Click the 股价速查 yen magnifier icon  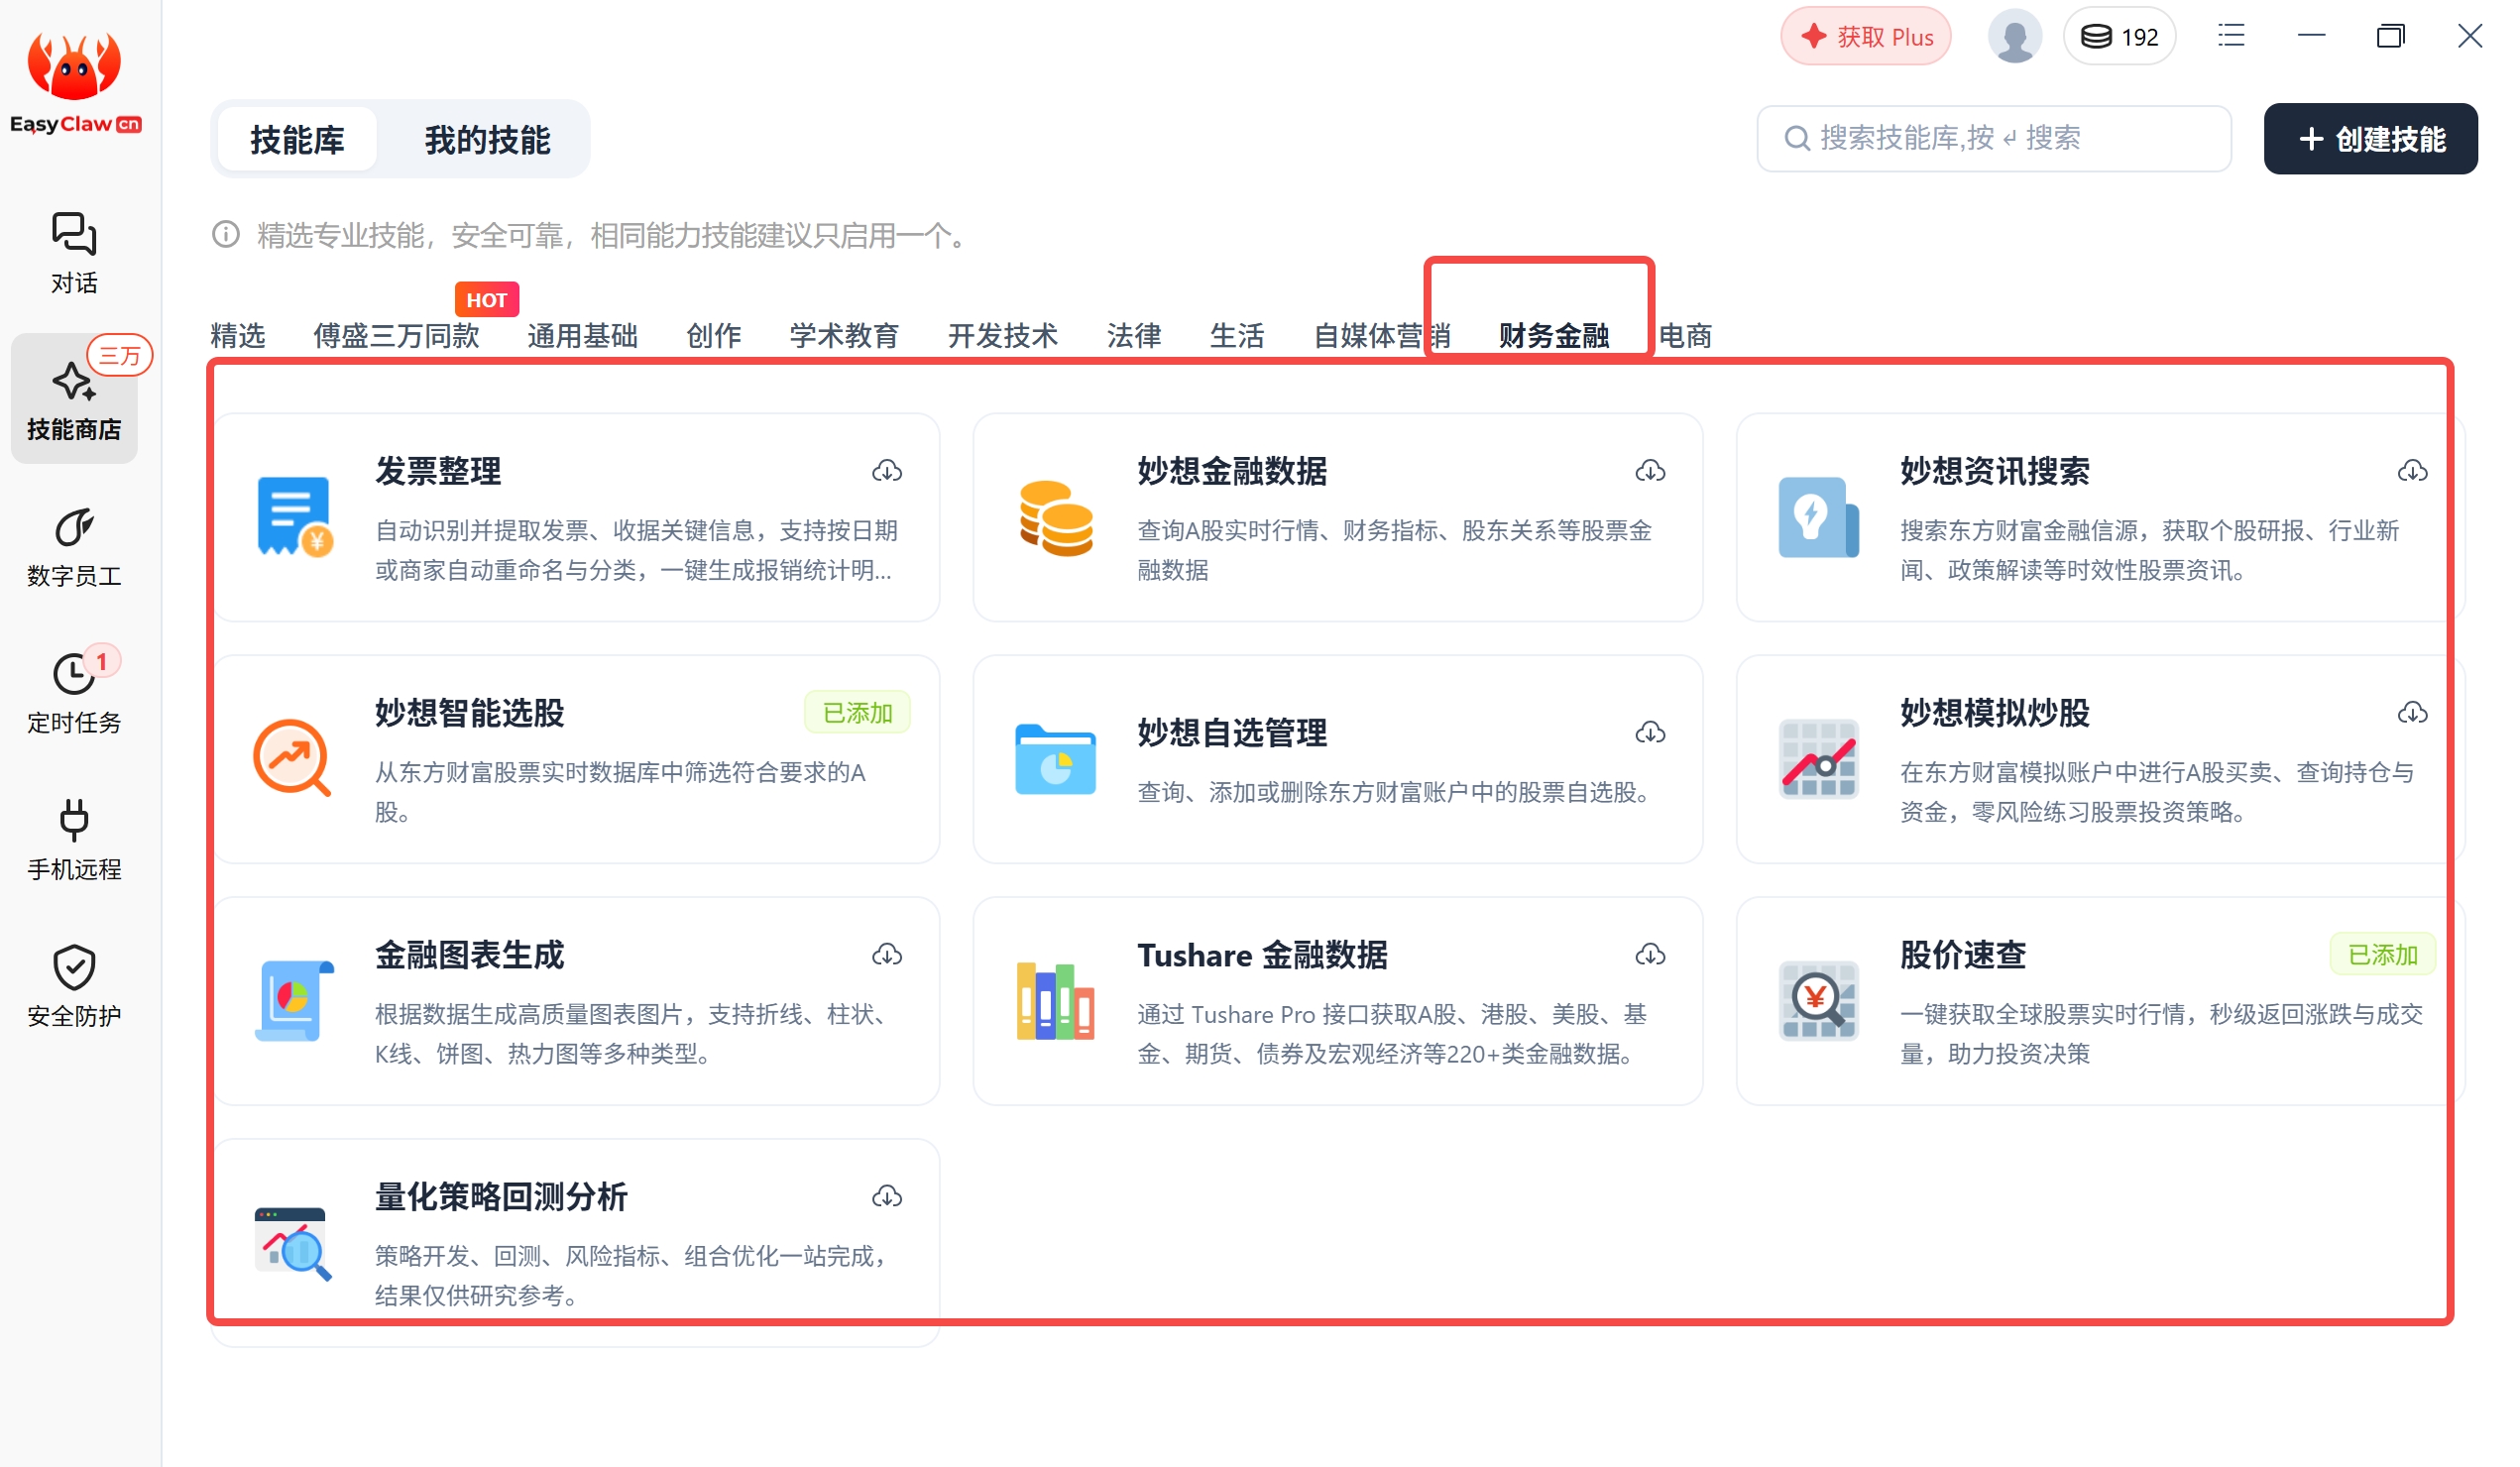point(1818,1001)
